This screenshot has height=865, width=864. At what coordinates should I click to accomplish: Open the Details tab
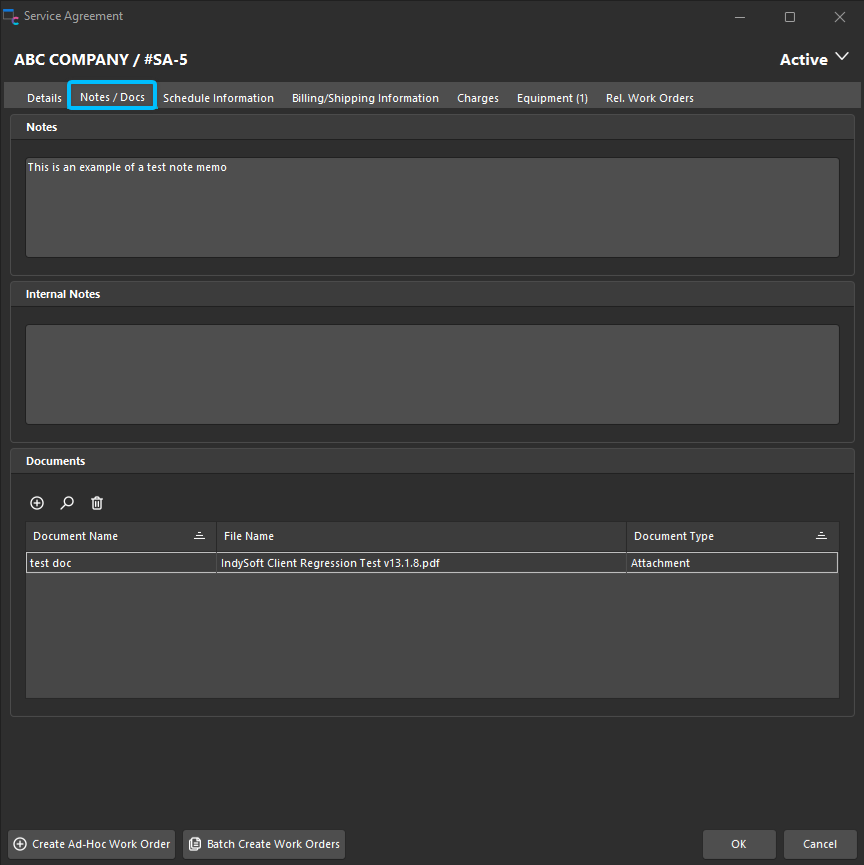coord(44,98)
